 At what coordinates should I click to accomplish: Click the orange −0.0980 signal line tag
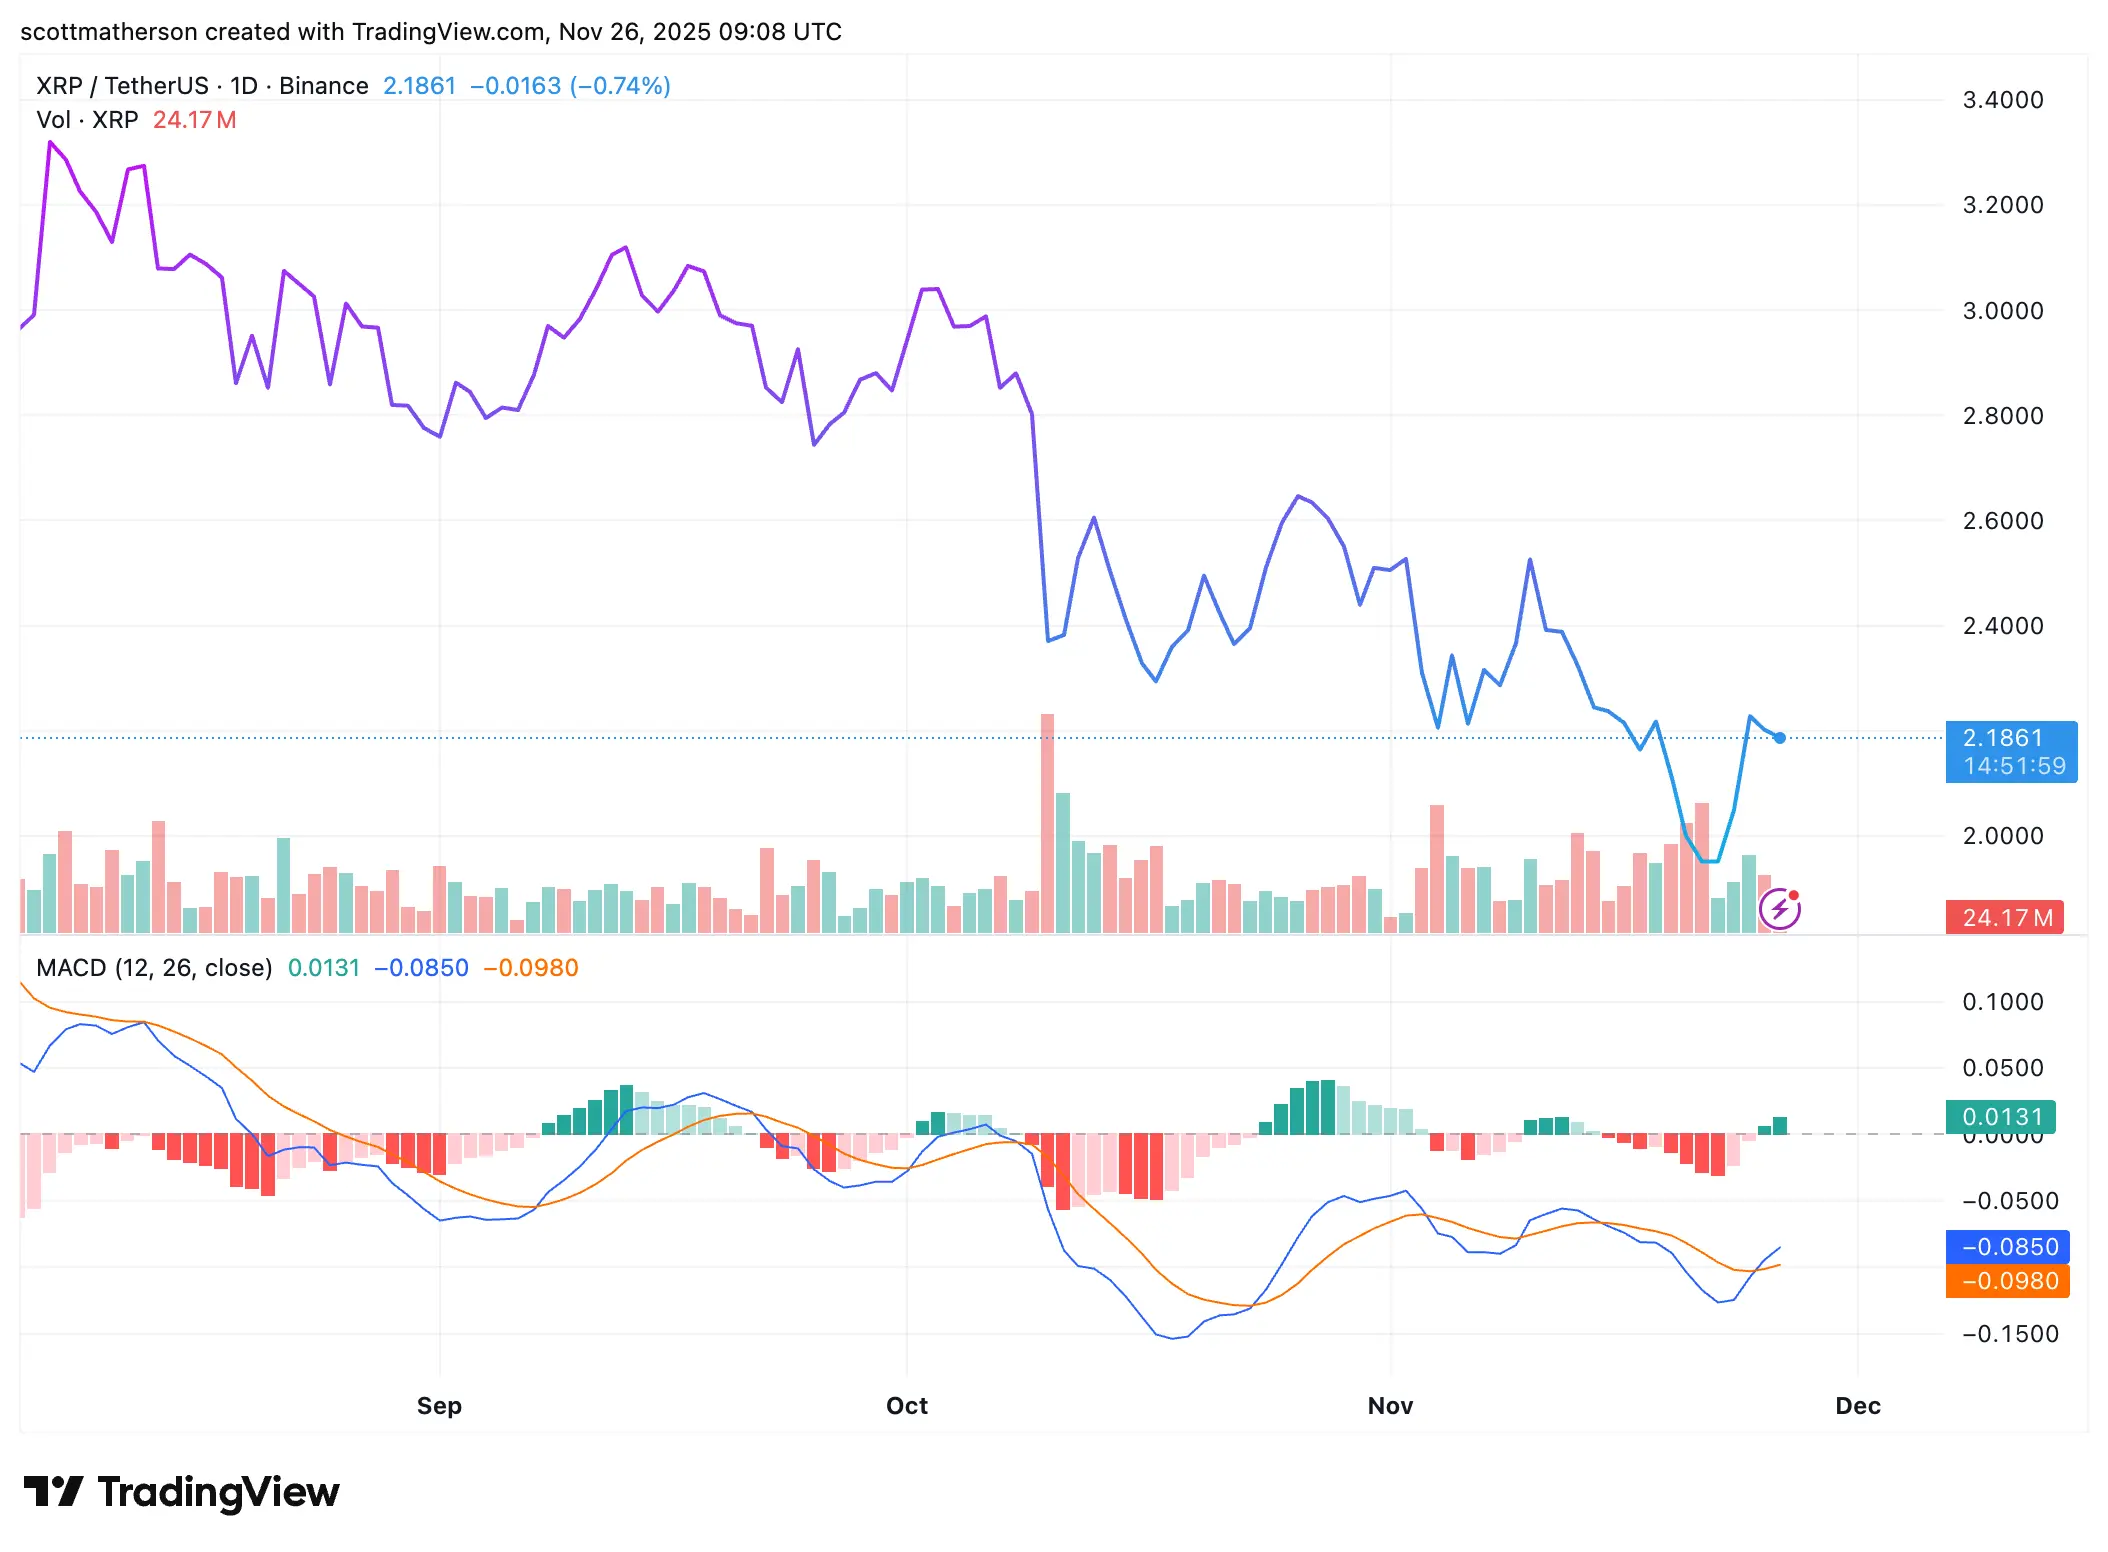coord(2010,1281)
